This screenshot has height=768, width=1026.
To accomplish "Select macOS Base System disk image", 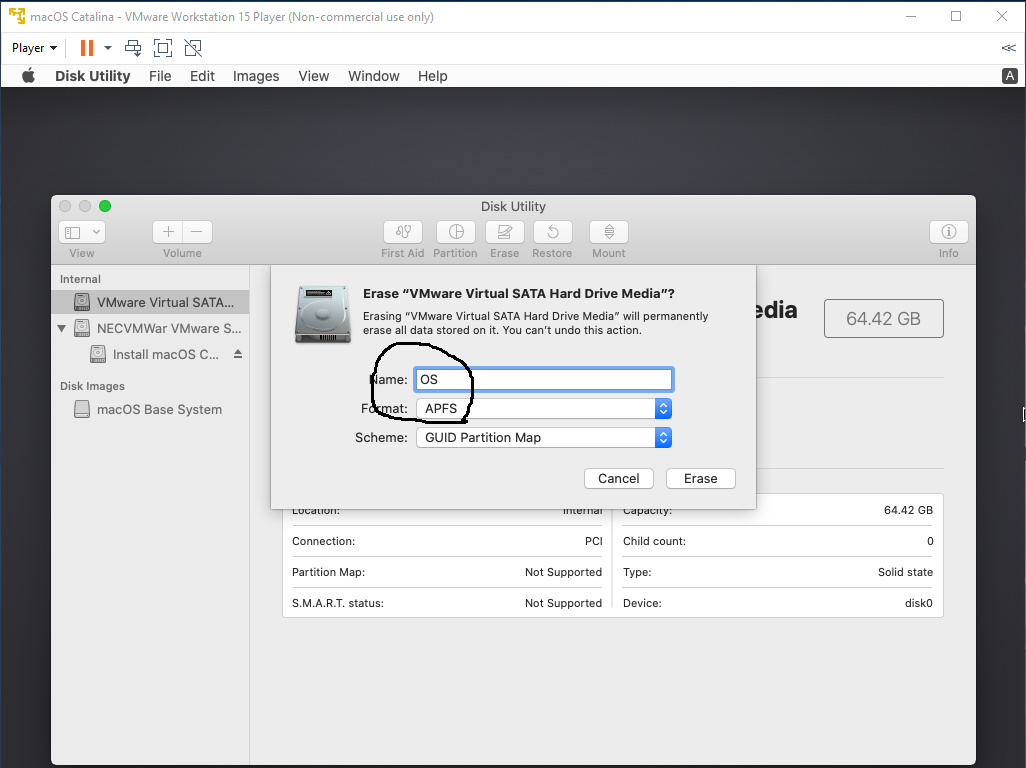I will [148, 410].
